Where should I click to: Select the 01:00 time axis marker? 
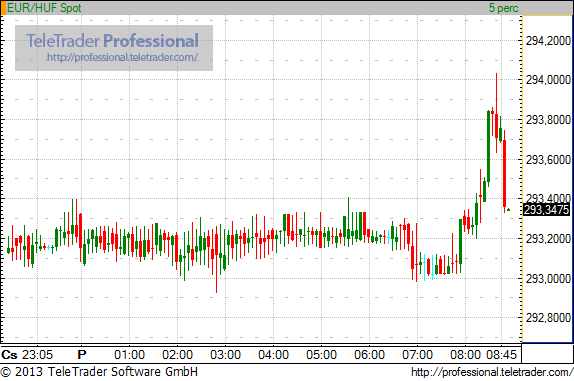pos(129,355)
